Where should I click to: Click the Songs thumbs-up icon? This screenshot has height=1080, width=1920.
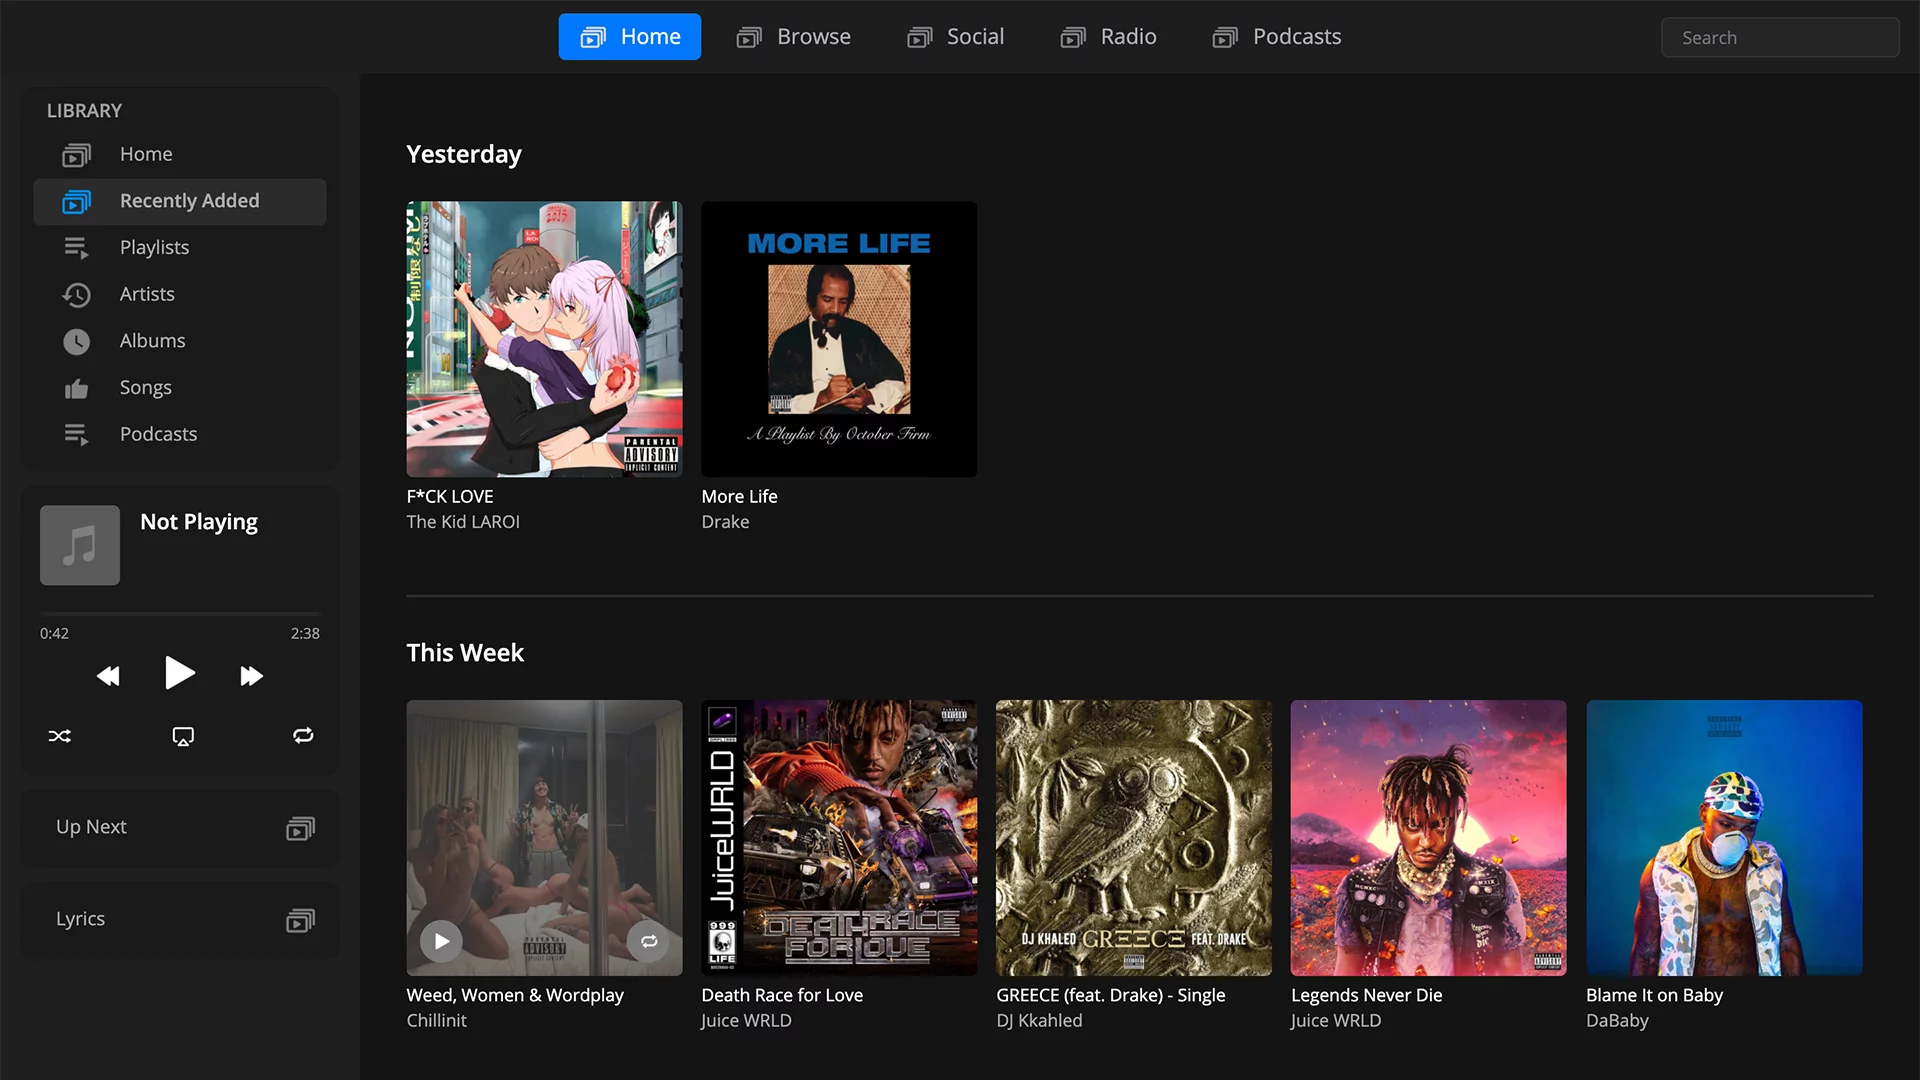click(76, 388)
